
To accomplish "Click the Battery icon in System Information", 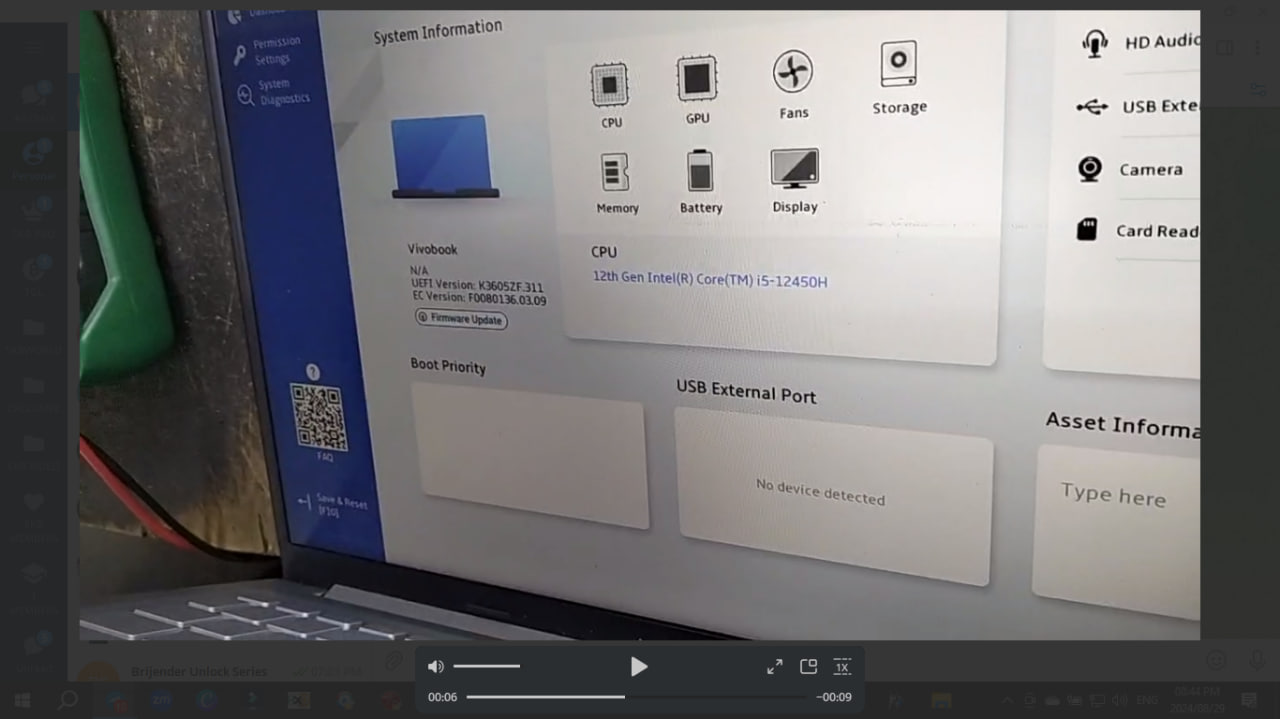I will pos(700,170).
